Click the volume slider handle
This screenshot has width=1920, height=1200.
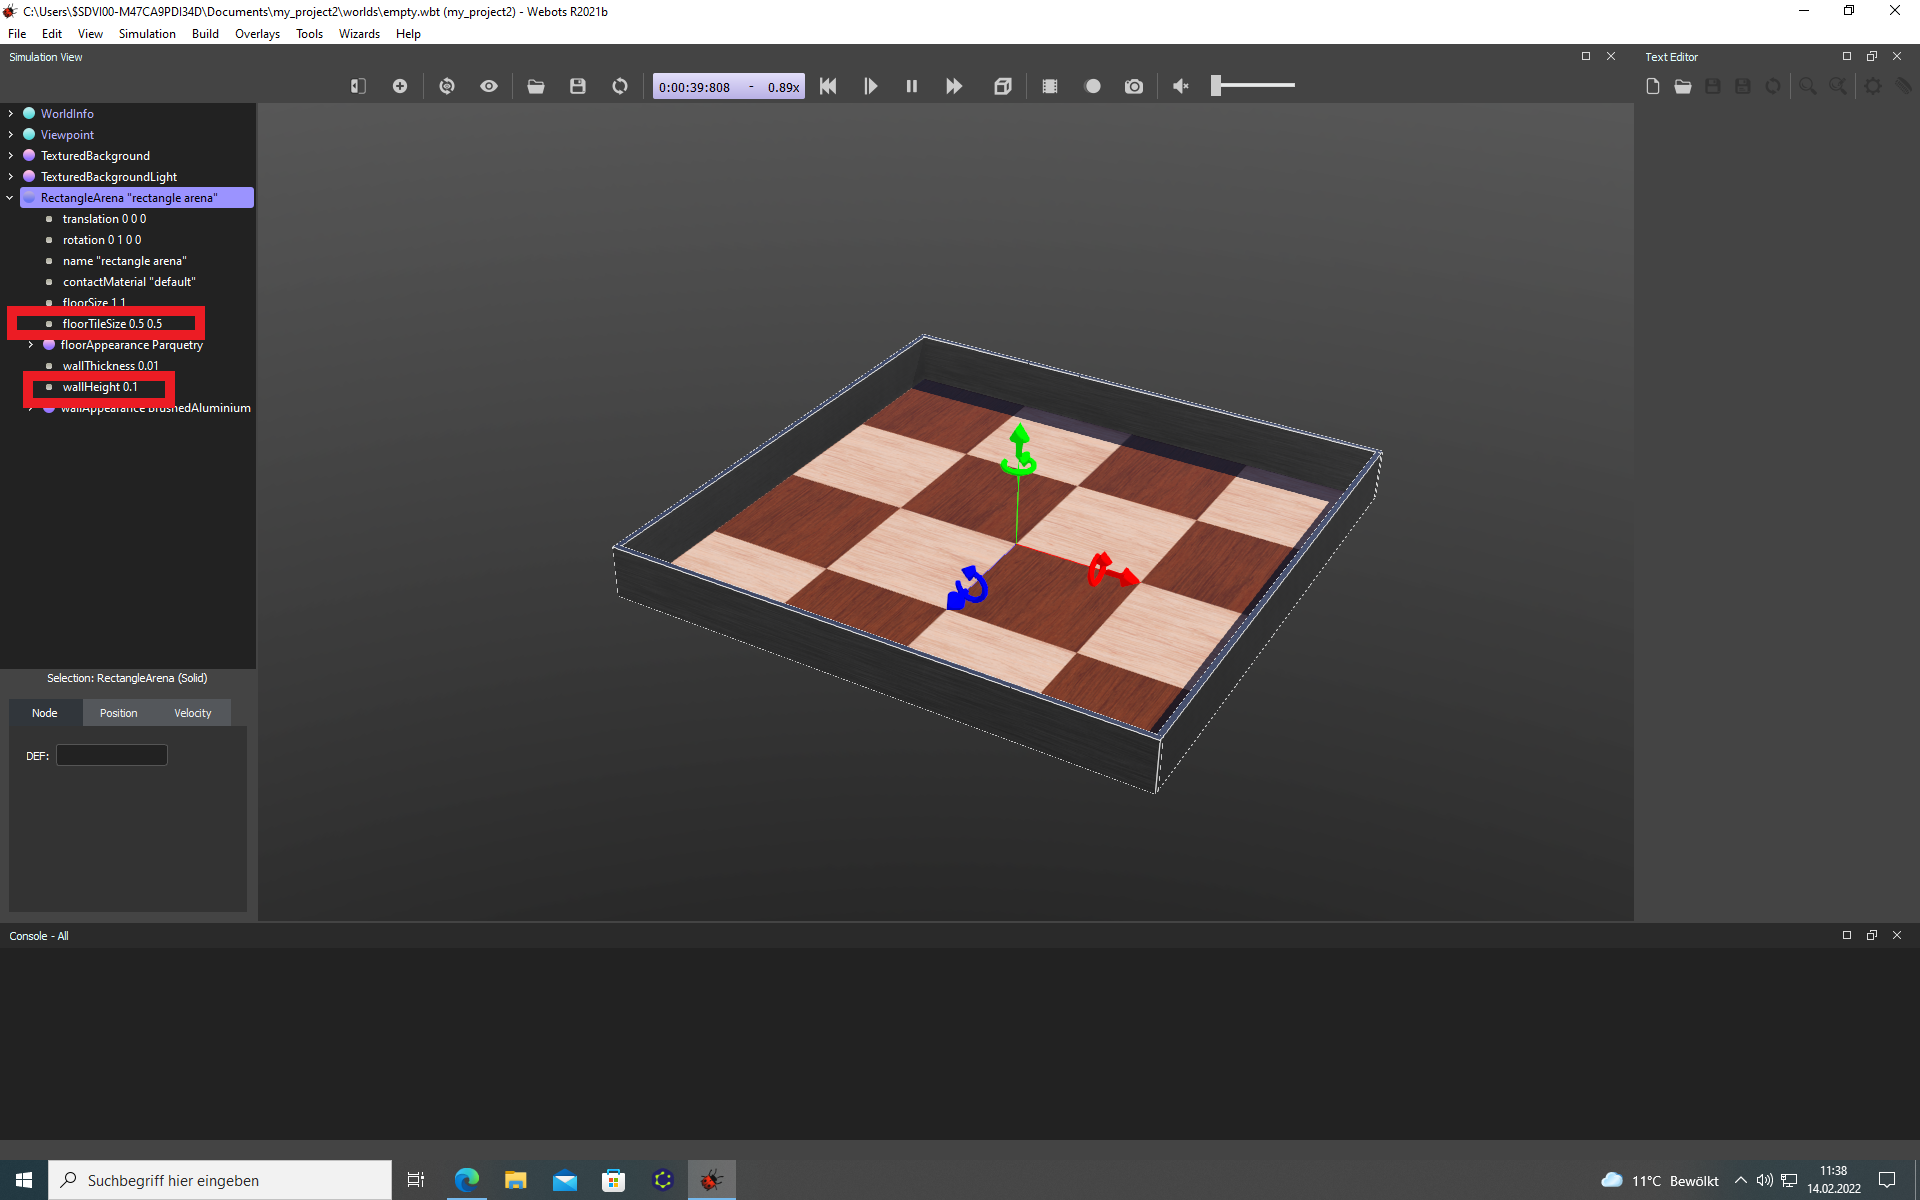pyautogui.click(x=1216, y=86)
